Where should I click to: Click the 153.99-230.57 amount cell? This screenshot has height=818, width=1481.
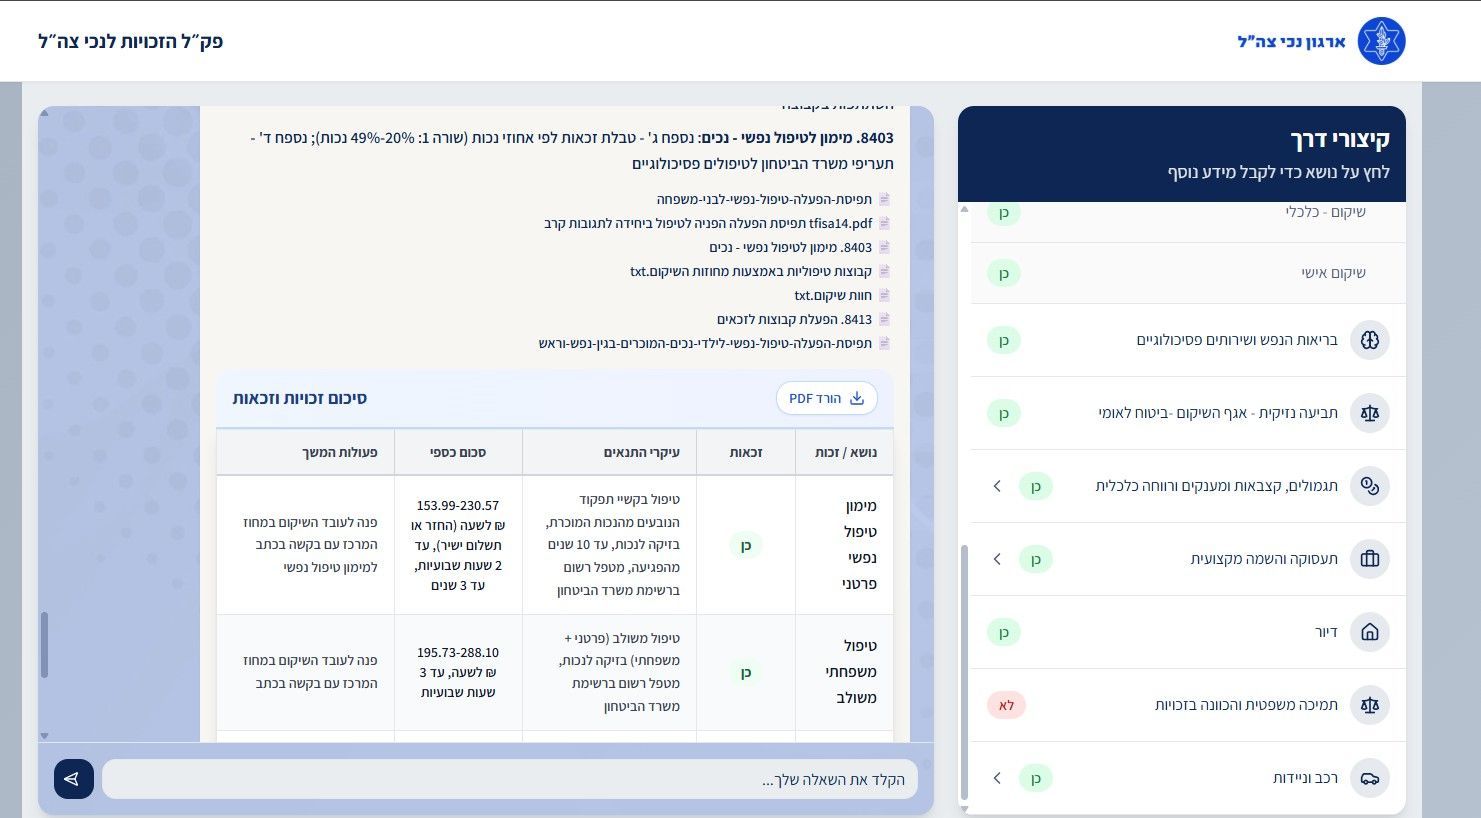click(x=458, y=545)
